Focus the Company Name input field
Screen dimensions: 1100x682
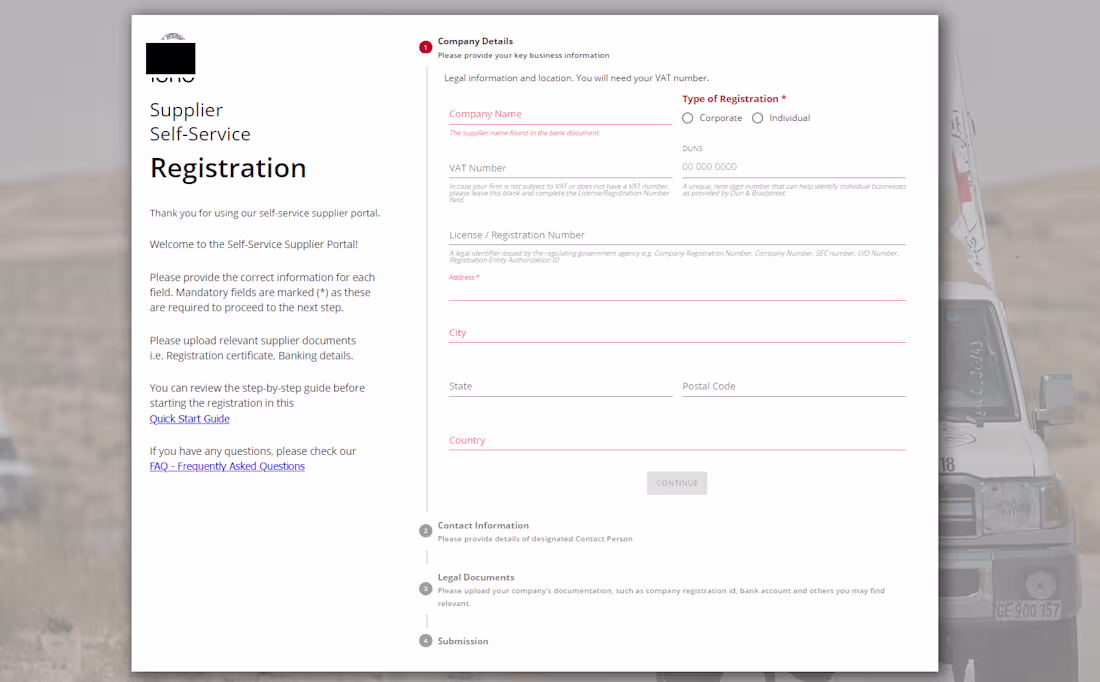tap(560, 113)
